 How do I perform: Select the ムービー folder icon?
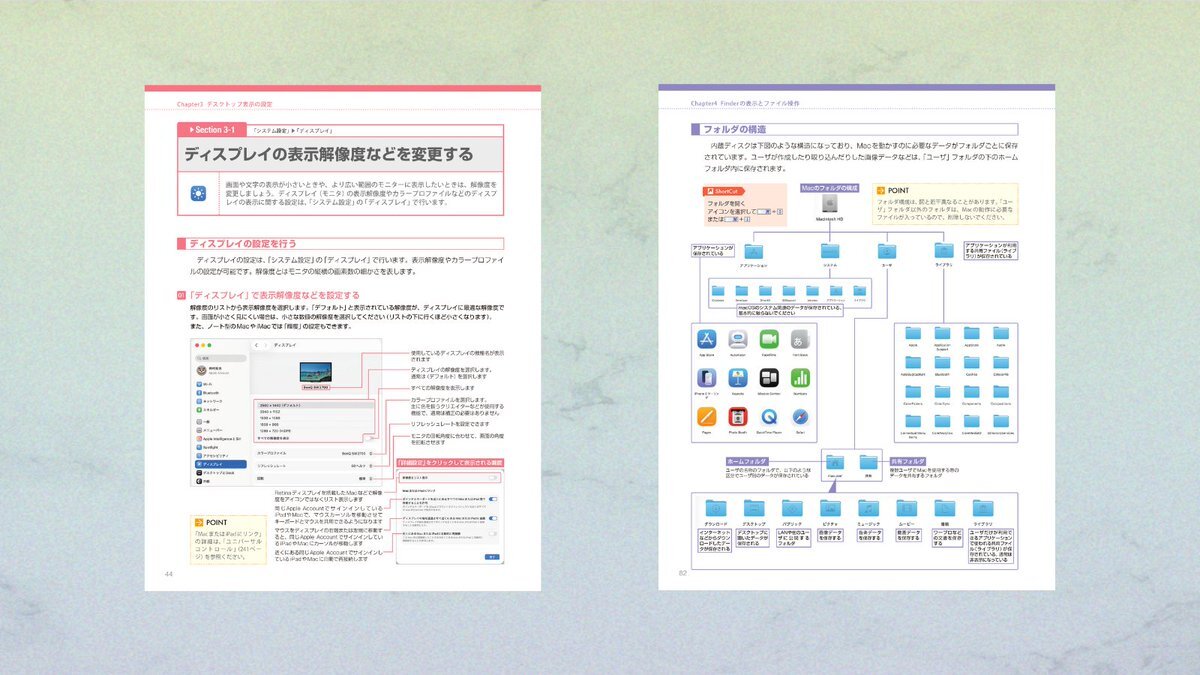click(x=906, y=508)
